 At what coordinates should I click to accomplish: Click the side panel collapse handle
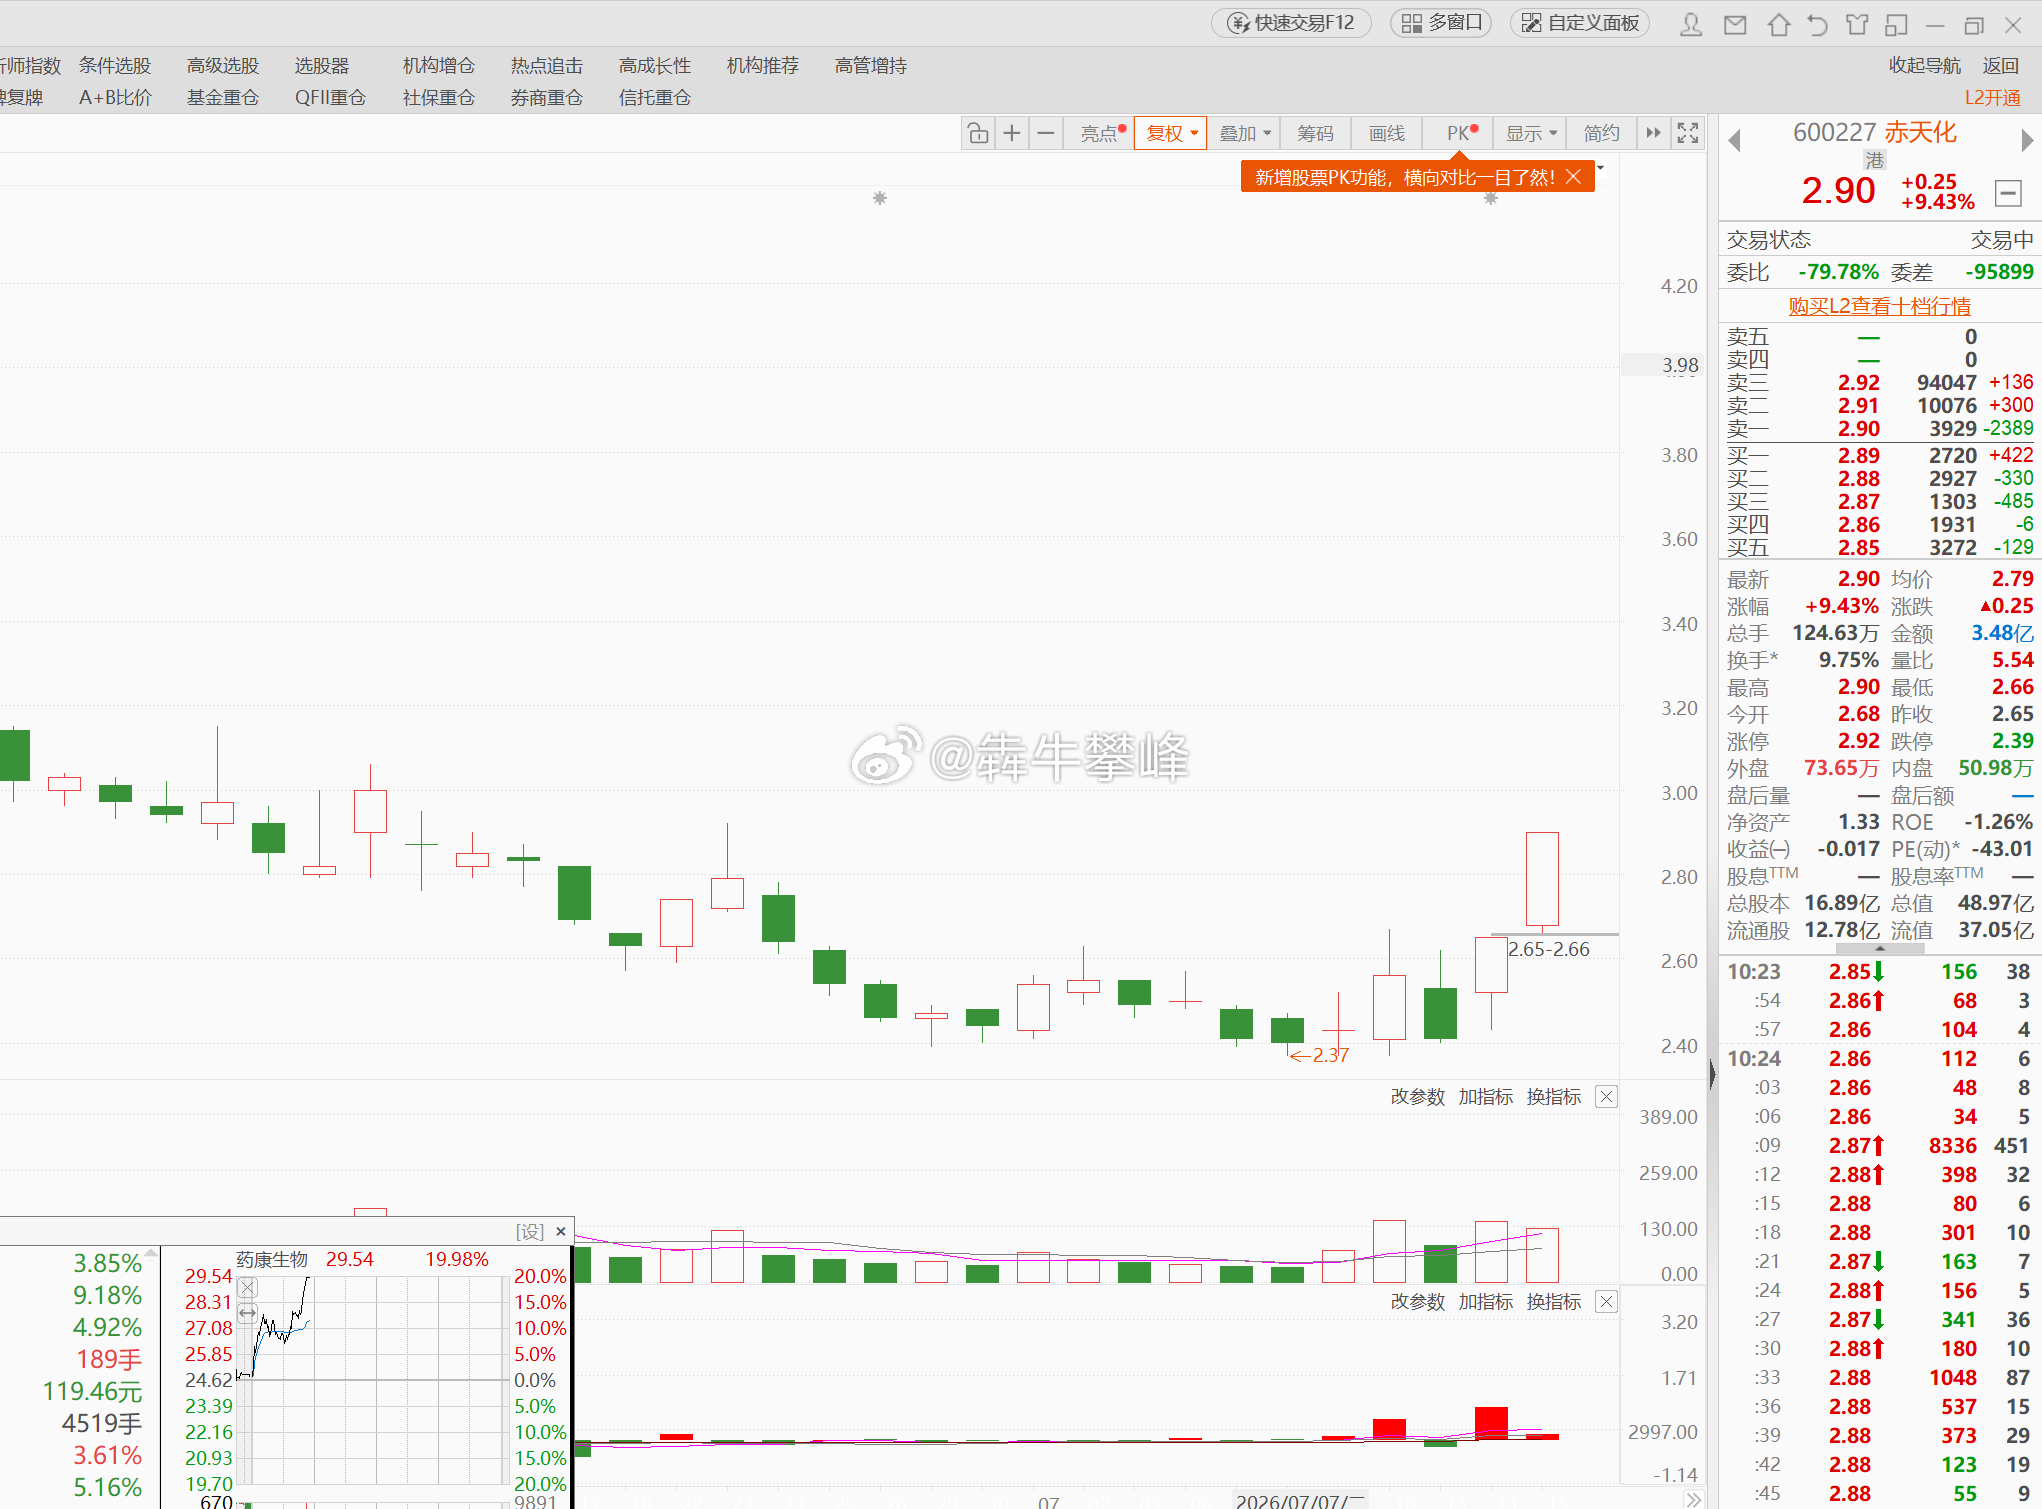pyautogui.click(x=1712, y=1074)
